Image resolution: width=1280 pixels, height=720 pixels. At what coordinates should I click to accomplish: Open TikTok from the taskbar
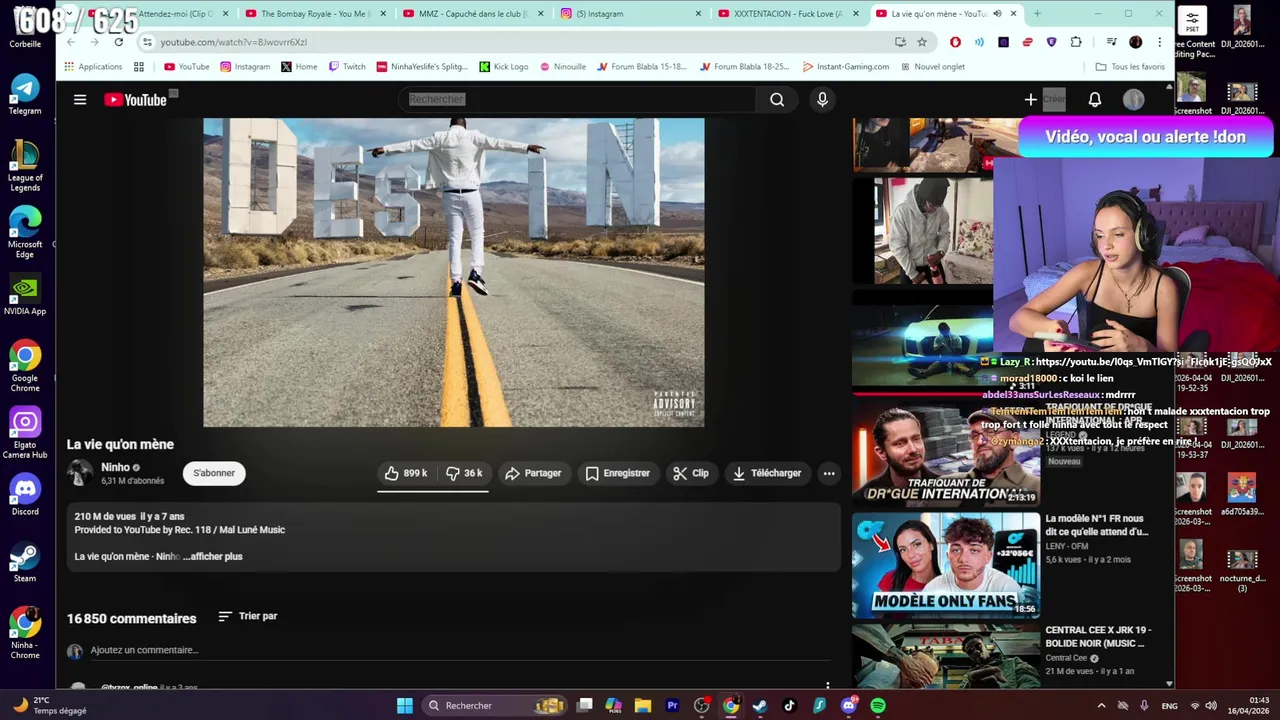[x=789, y=706]
